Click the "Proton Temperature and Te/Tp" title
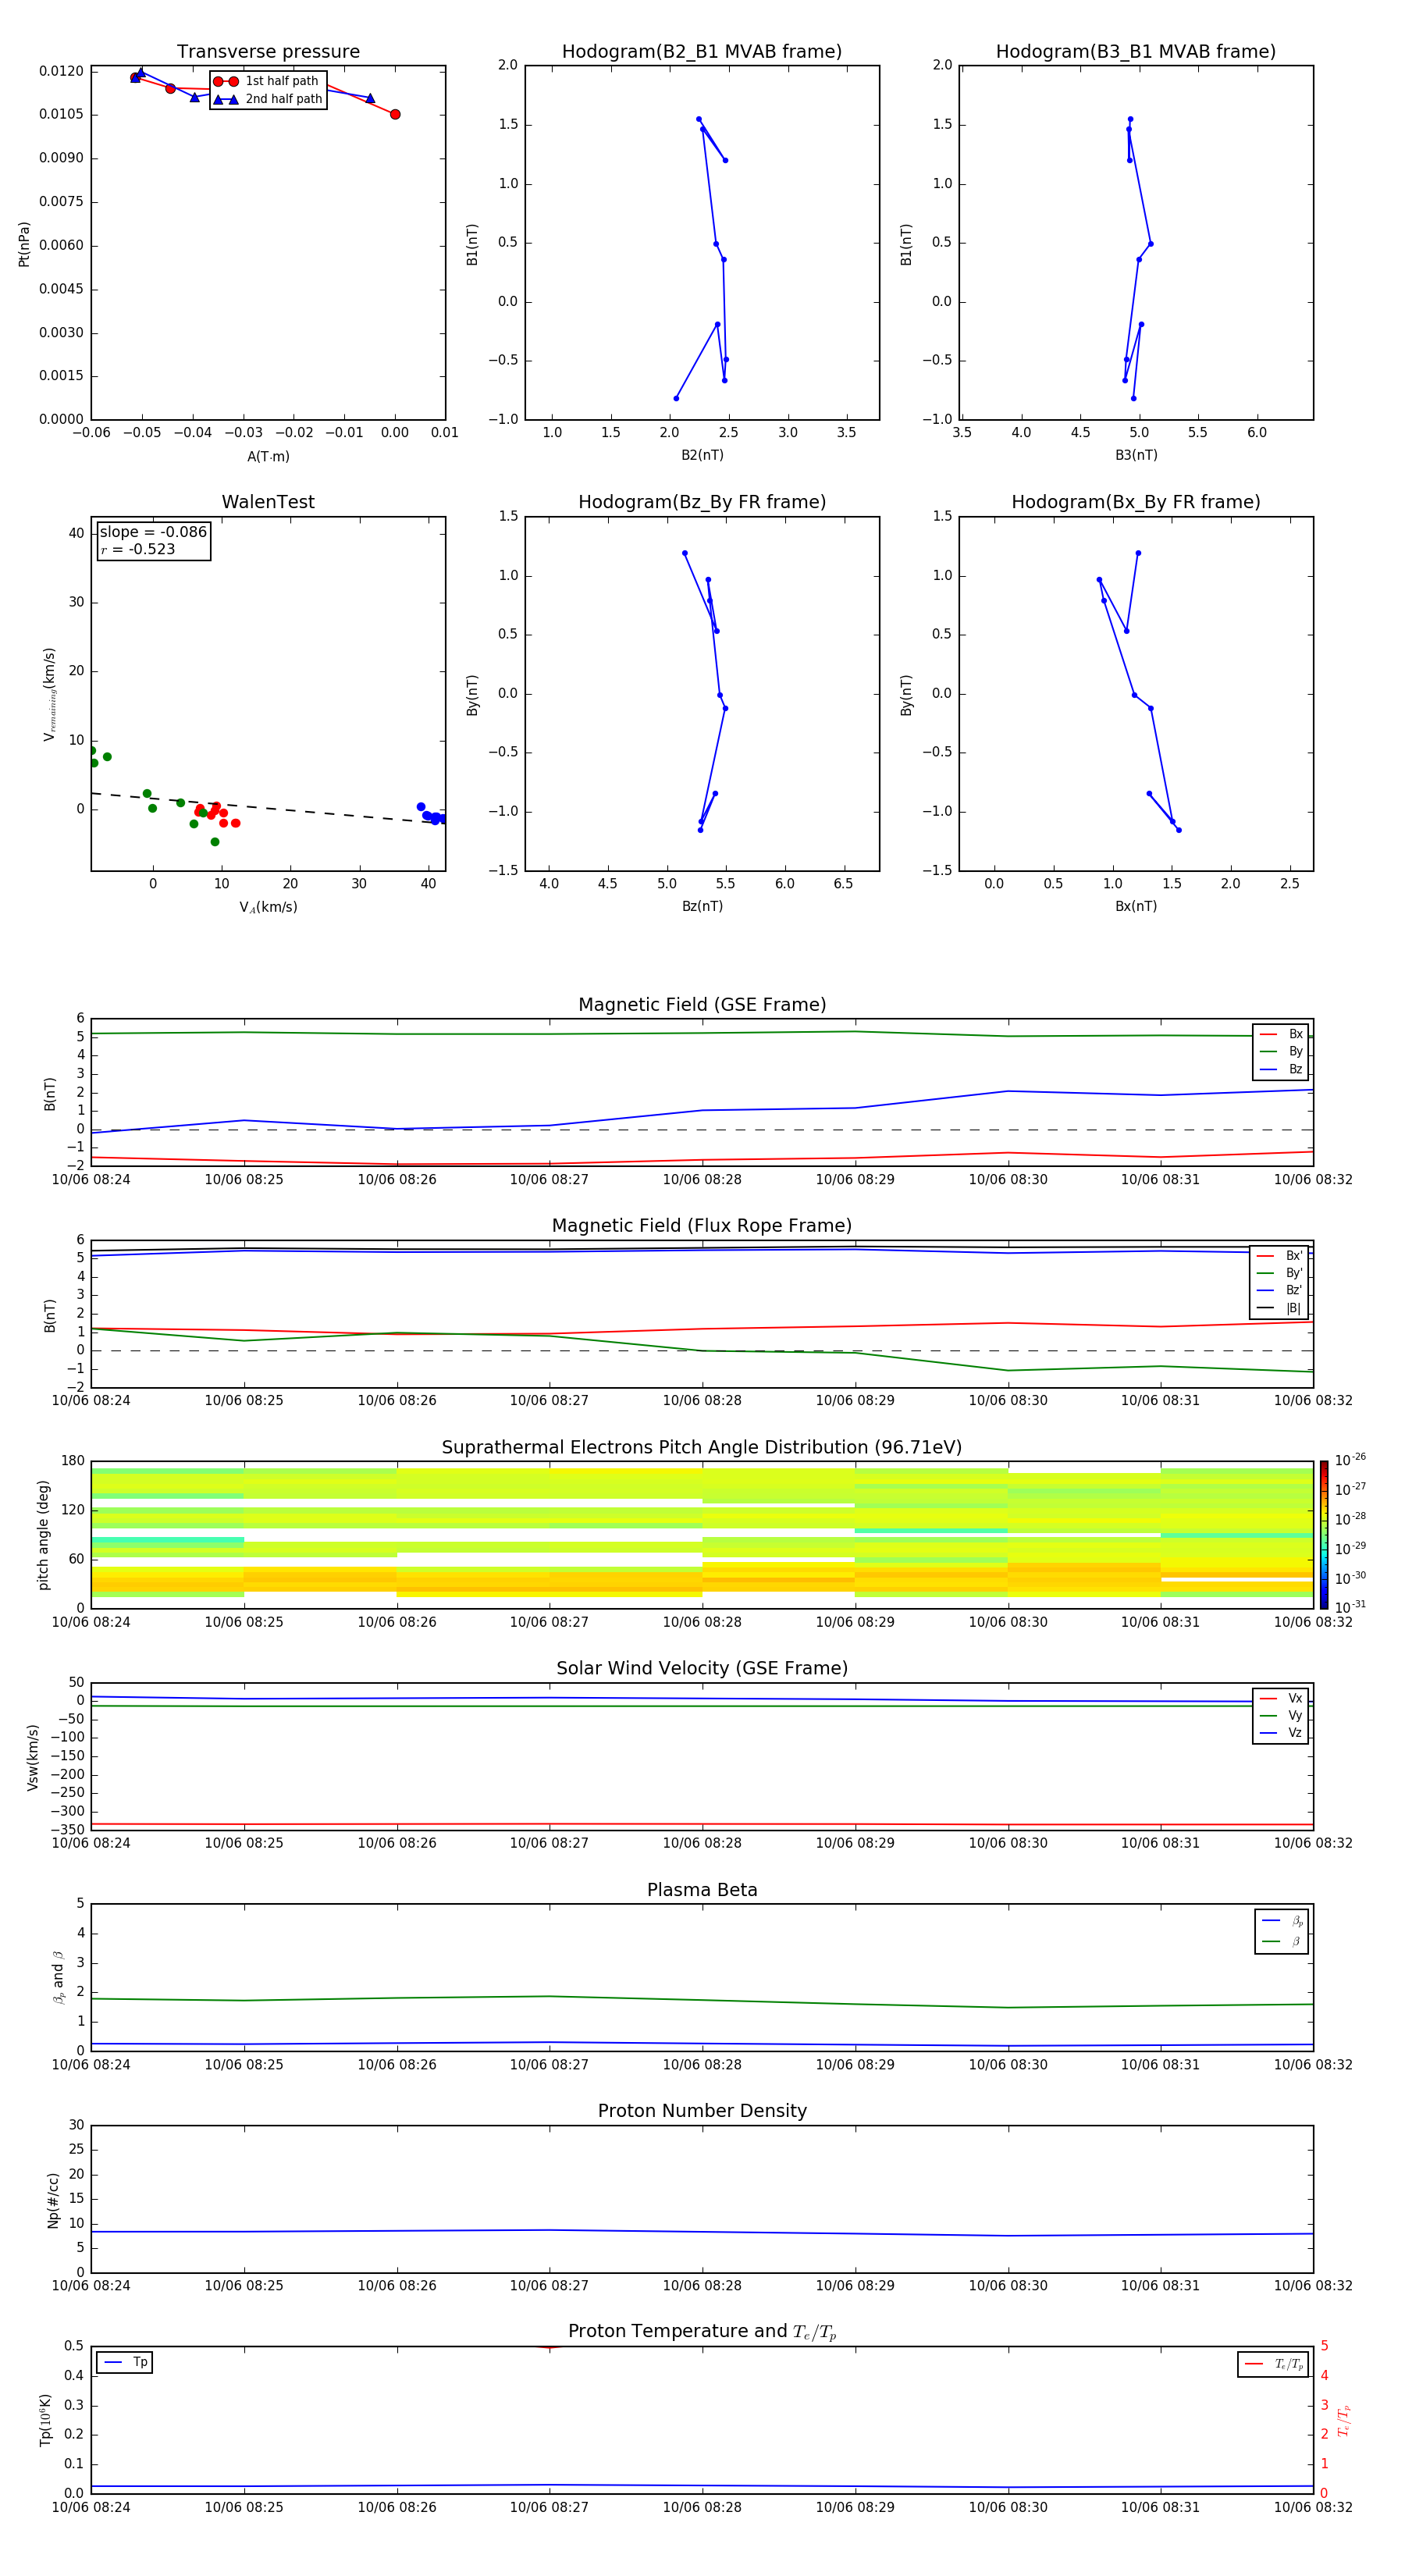The width and height of the screenshot is (1405, 2576). [702, 2332]
